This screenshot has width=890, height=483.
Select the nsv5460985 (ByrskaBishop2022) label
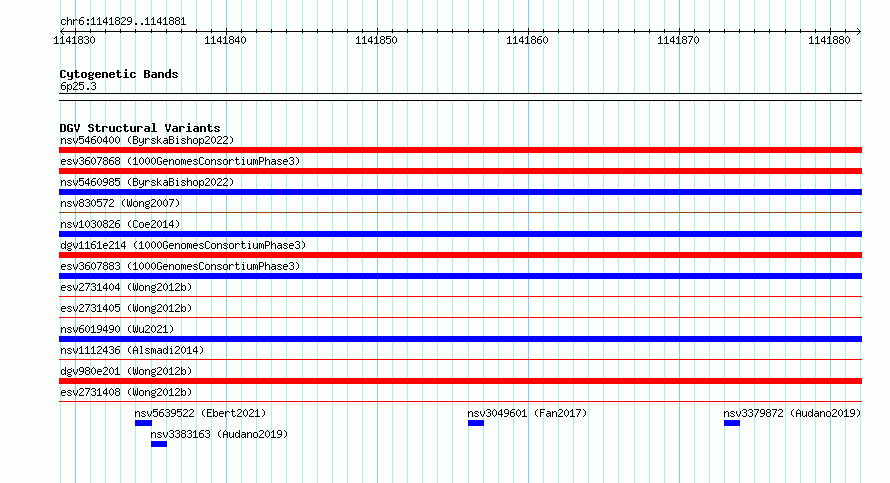(147, 182)
